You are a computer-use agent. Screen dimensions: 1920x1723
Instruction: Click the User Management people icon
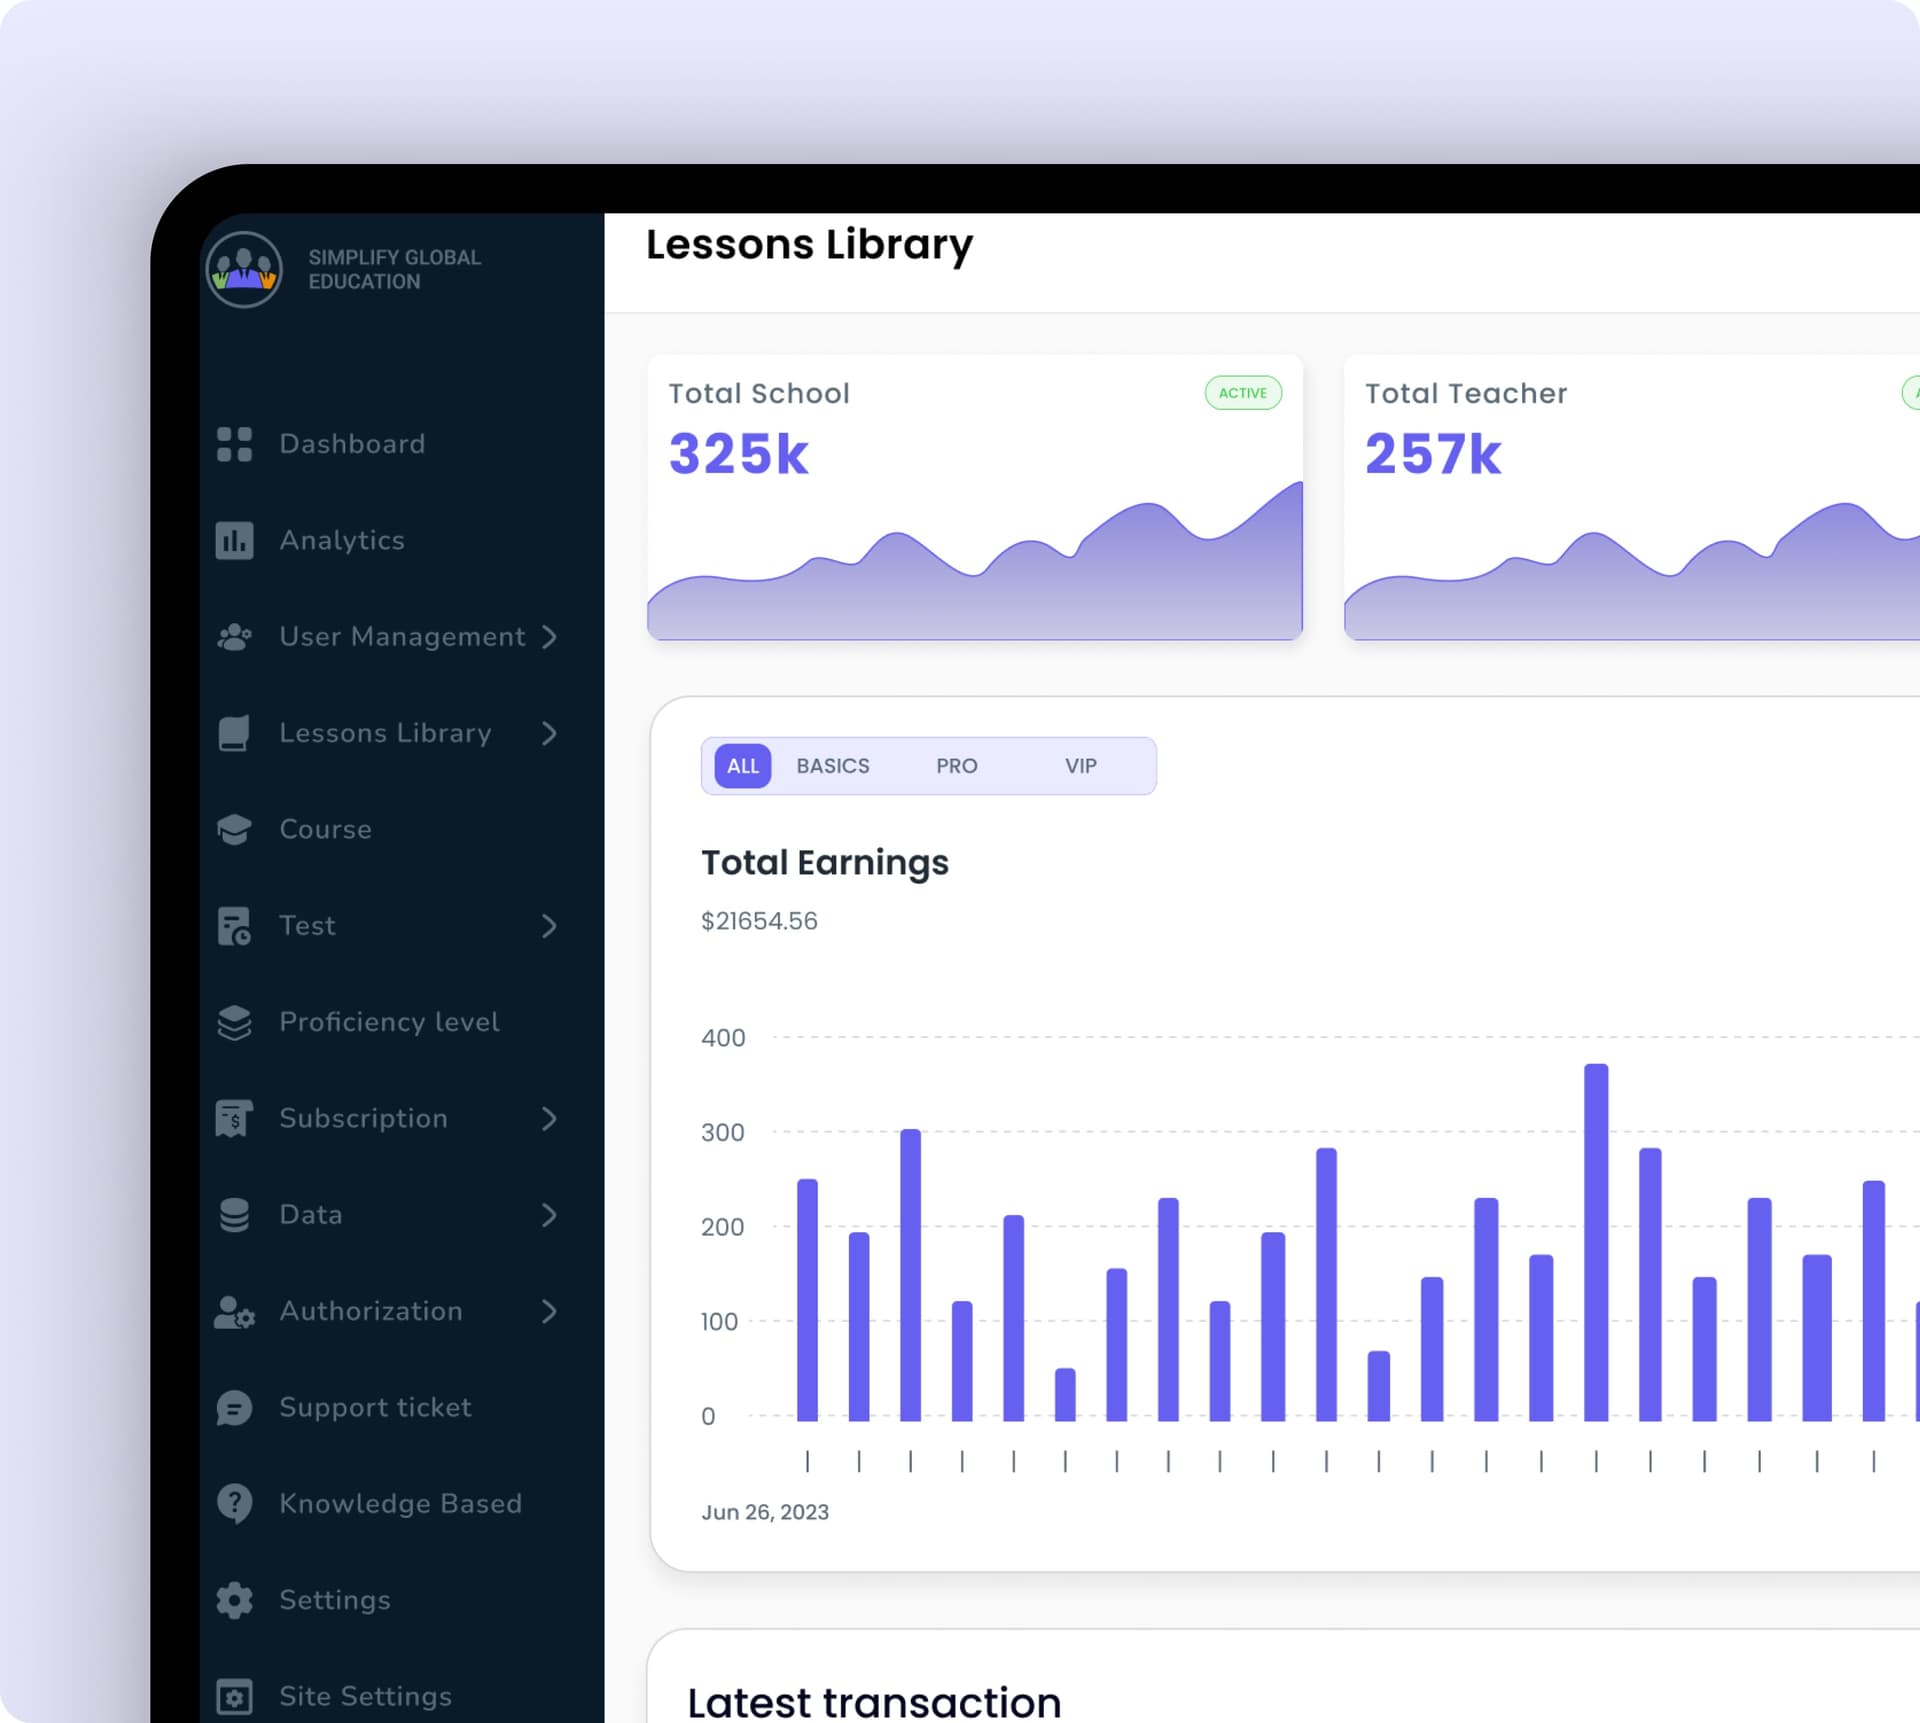[x=235, y=637]
